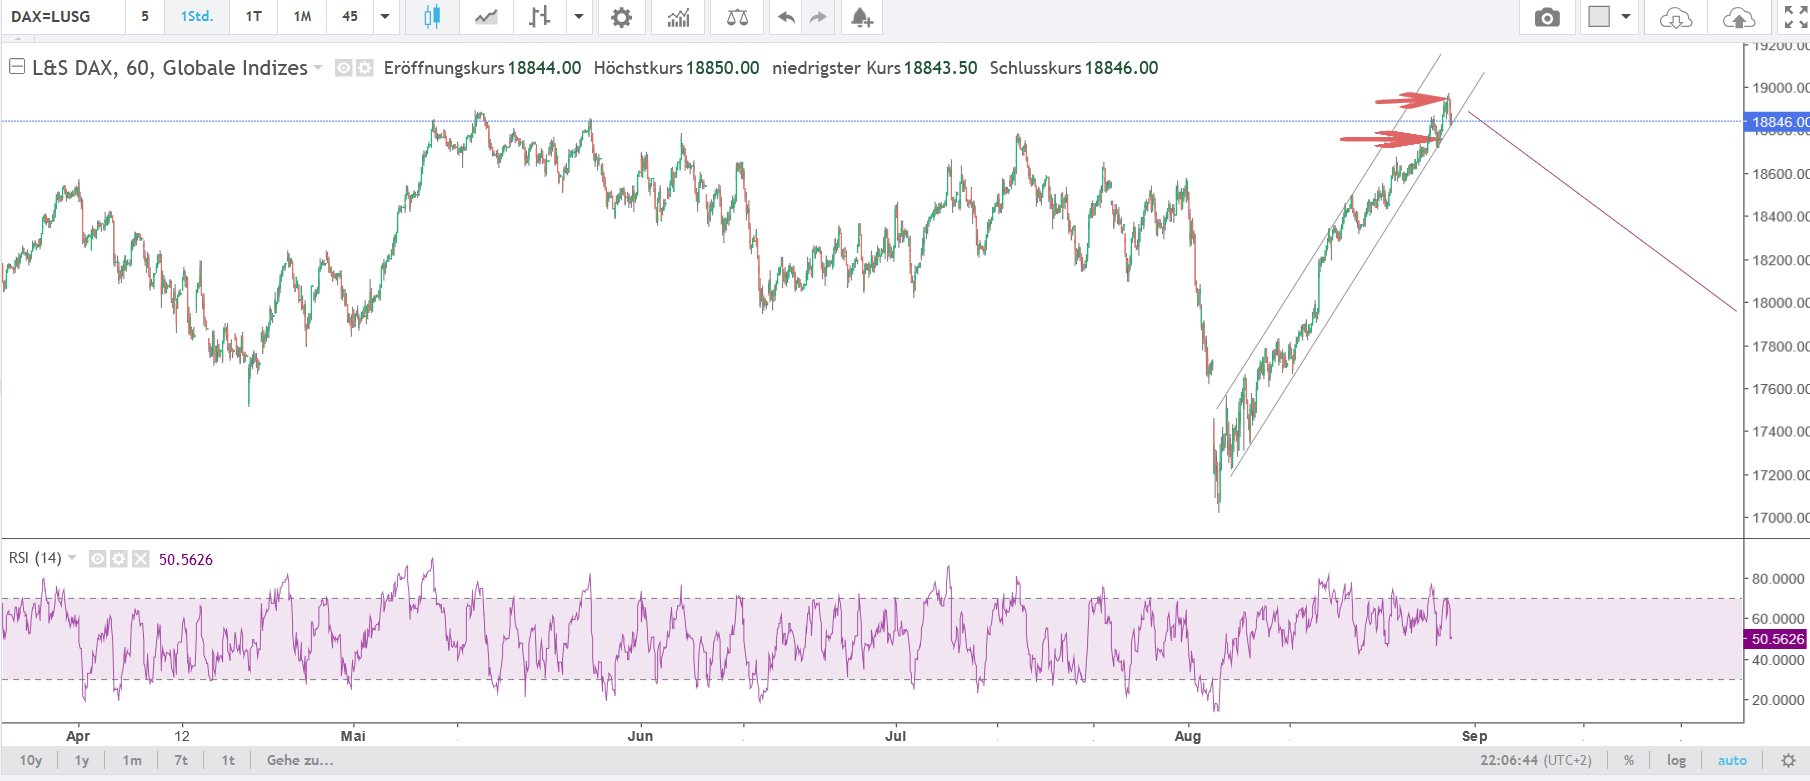This screenshot has width=1810, height=781.
Task: Select the 5 minute timeframe
Action: (145, 17)
